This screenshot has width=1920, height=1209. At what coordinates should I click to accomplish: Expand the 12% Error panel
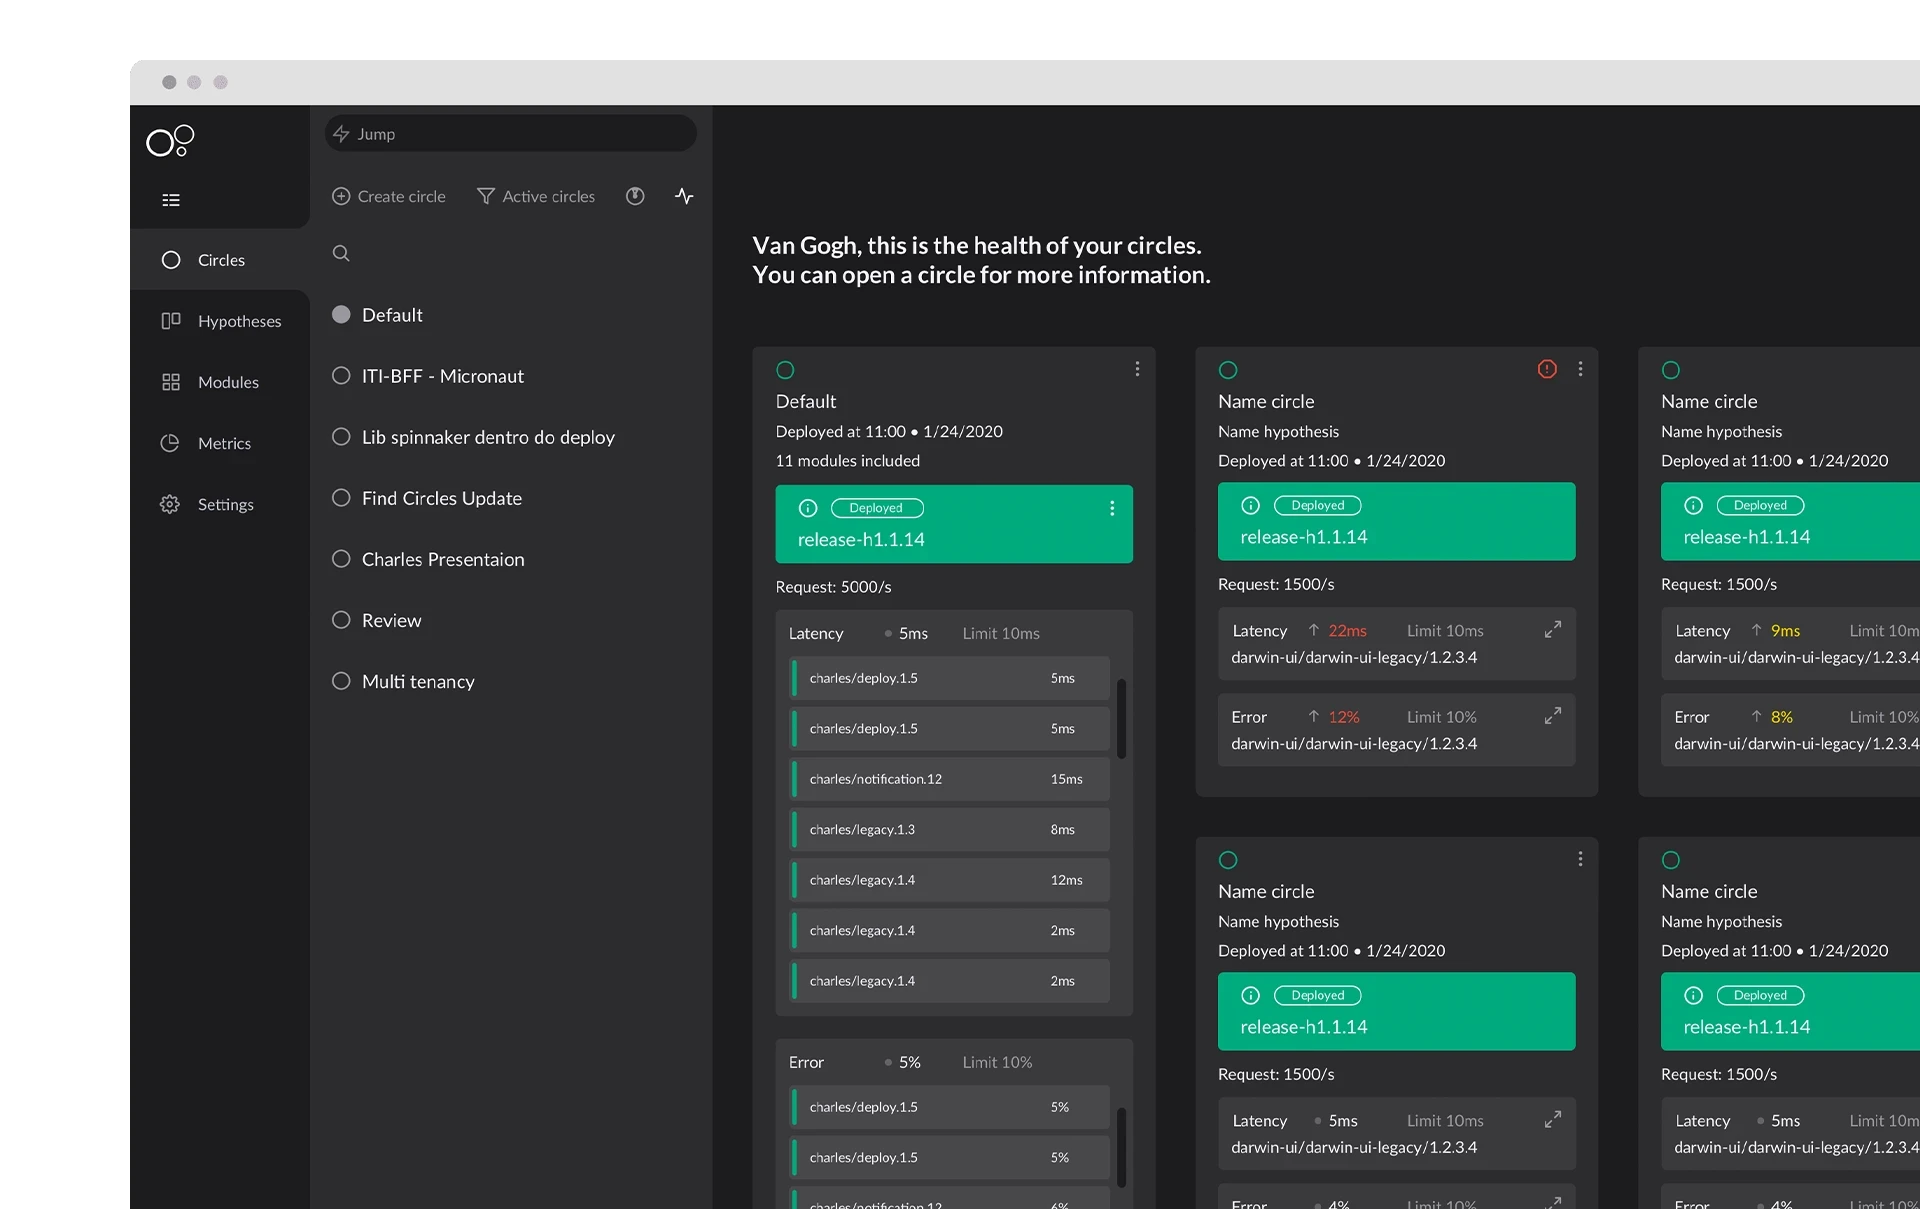pos(1552,716)
